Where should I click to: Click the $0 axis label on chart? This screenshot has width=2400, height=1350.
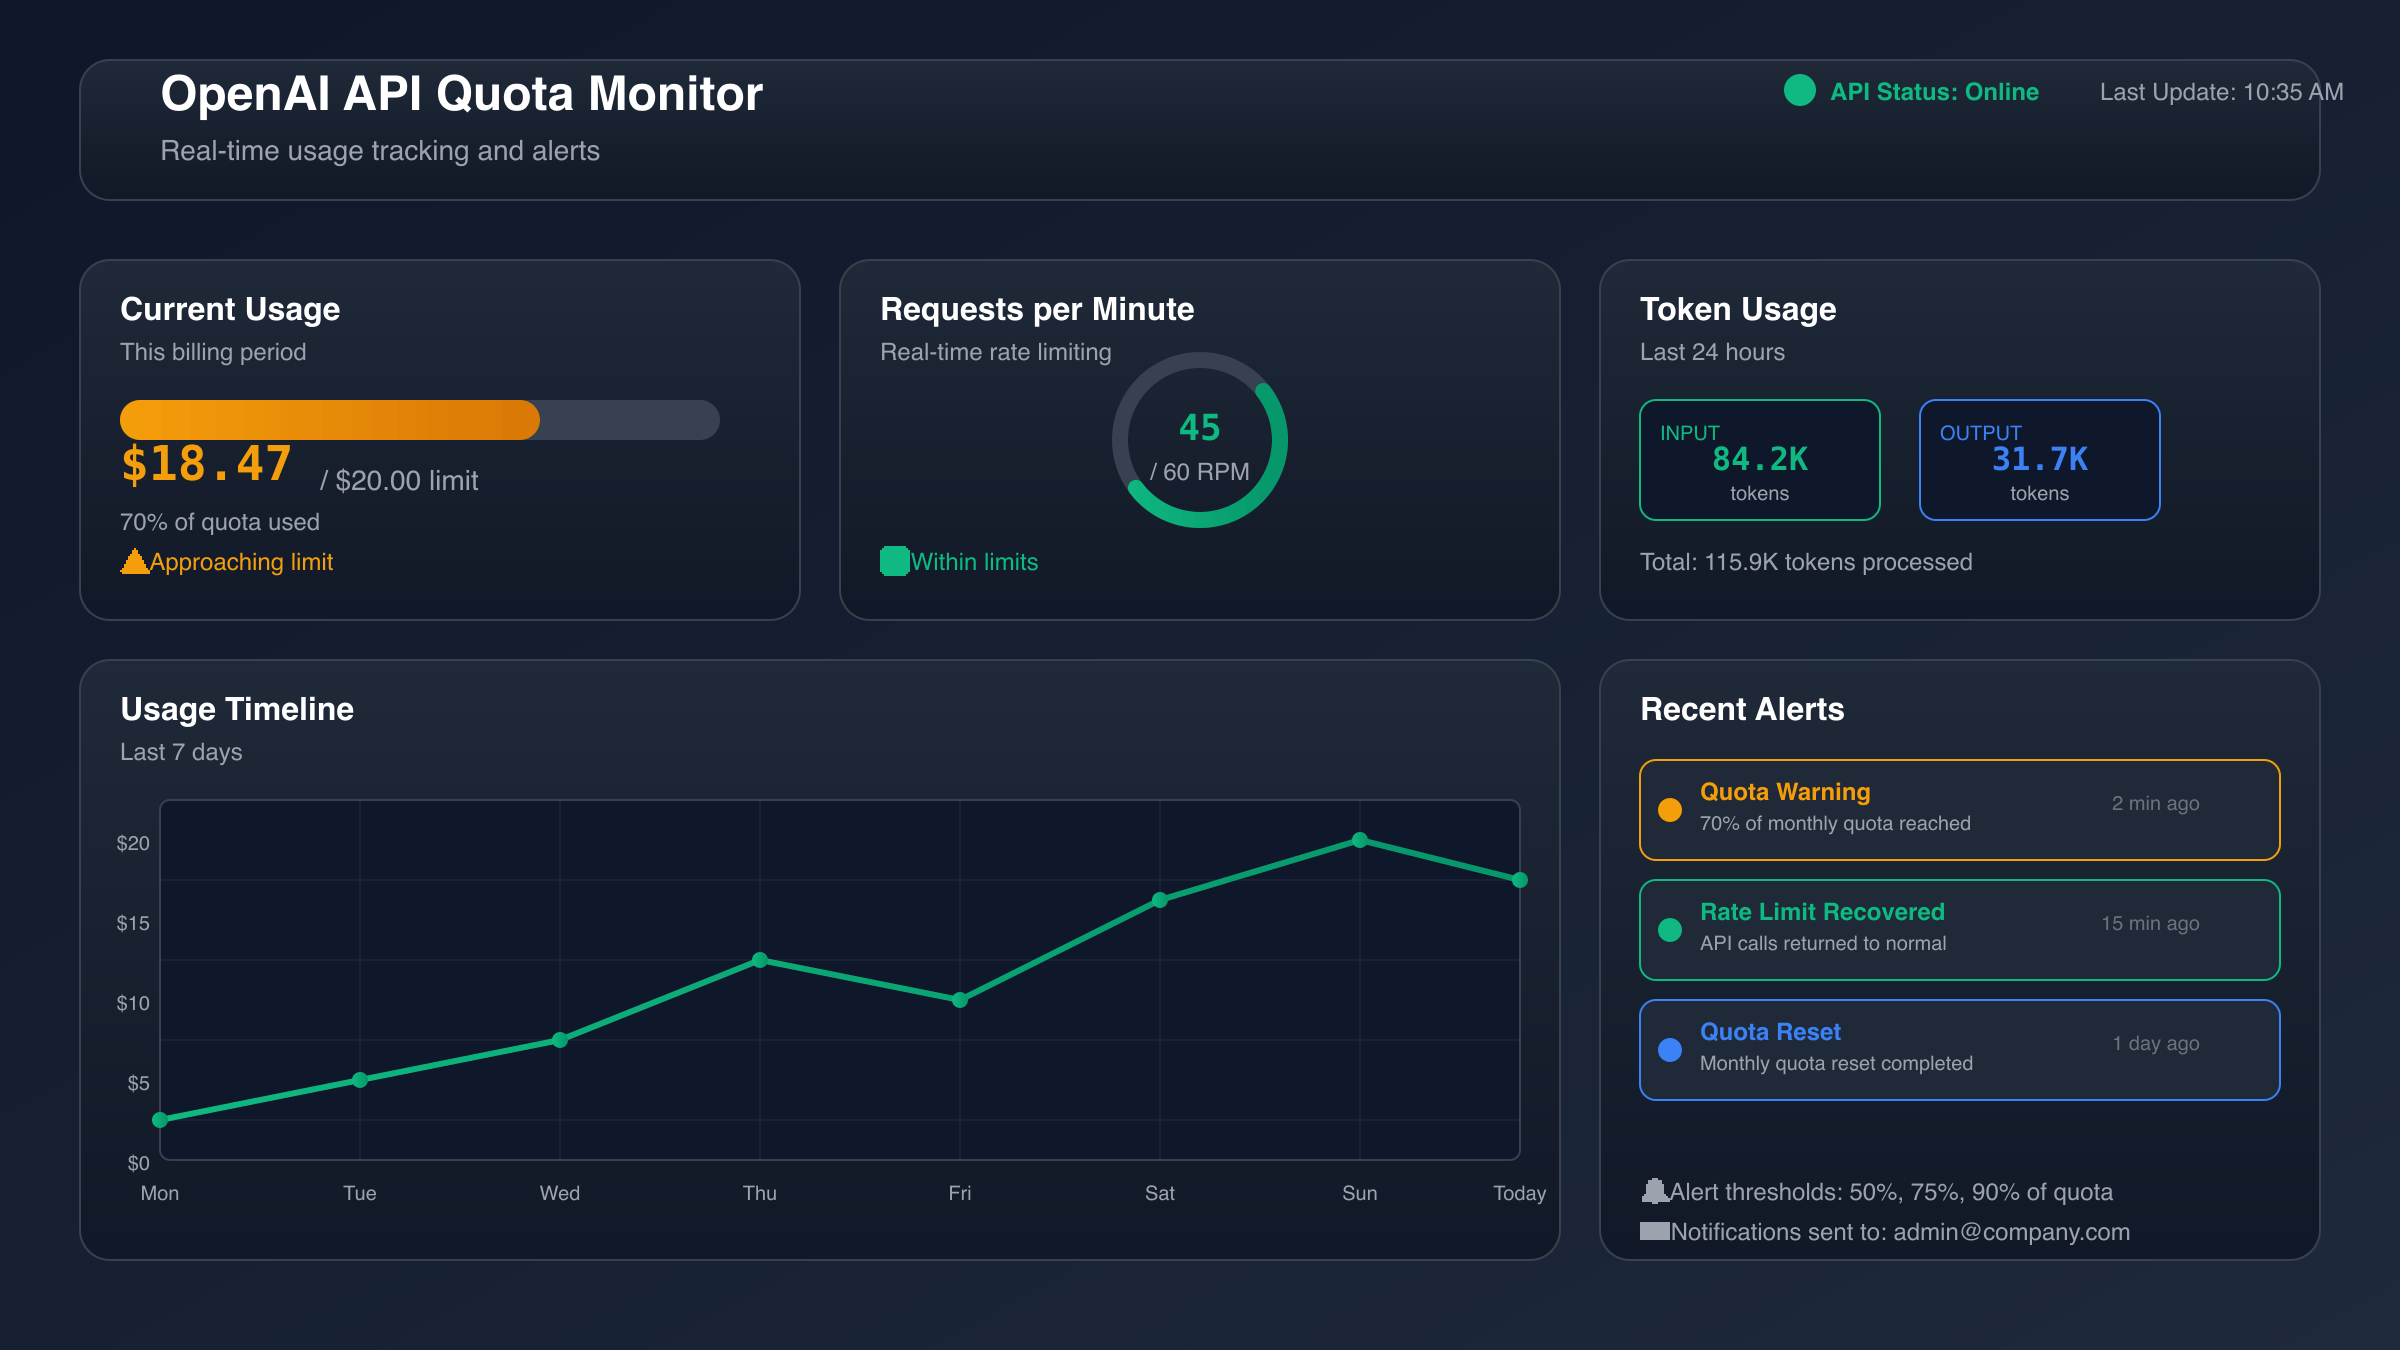point(138,1163)
